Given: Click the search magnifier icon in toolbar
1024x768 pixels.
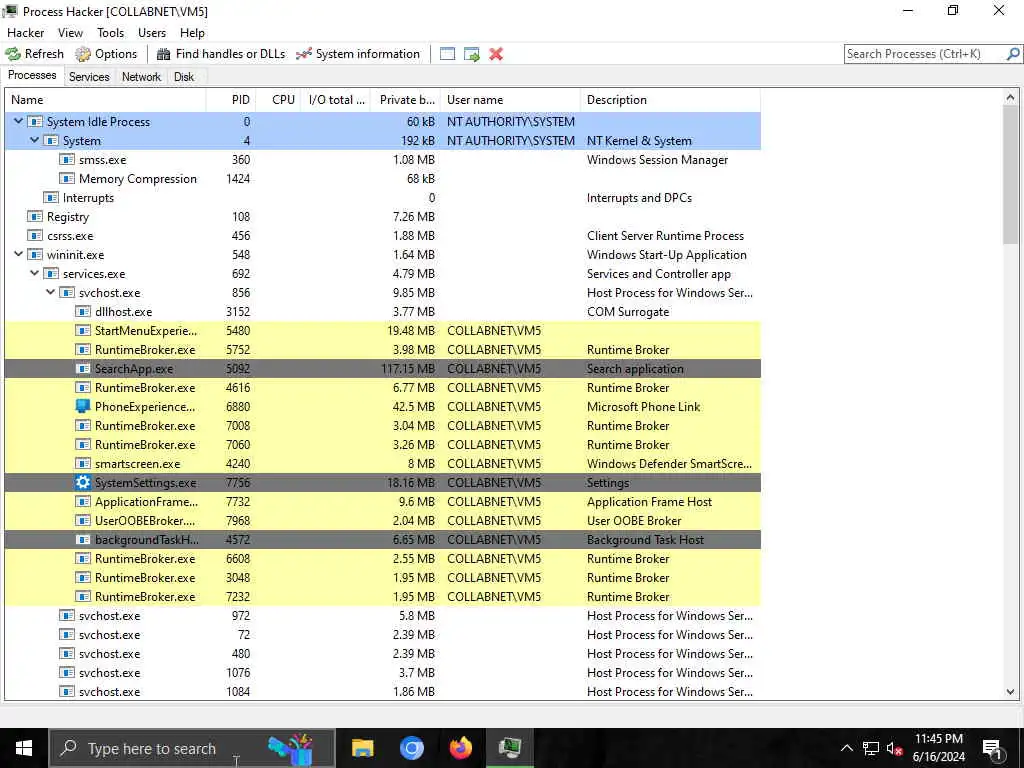Looking at the screenshot, I should point(1013,54).
